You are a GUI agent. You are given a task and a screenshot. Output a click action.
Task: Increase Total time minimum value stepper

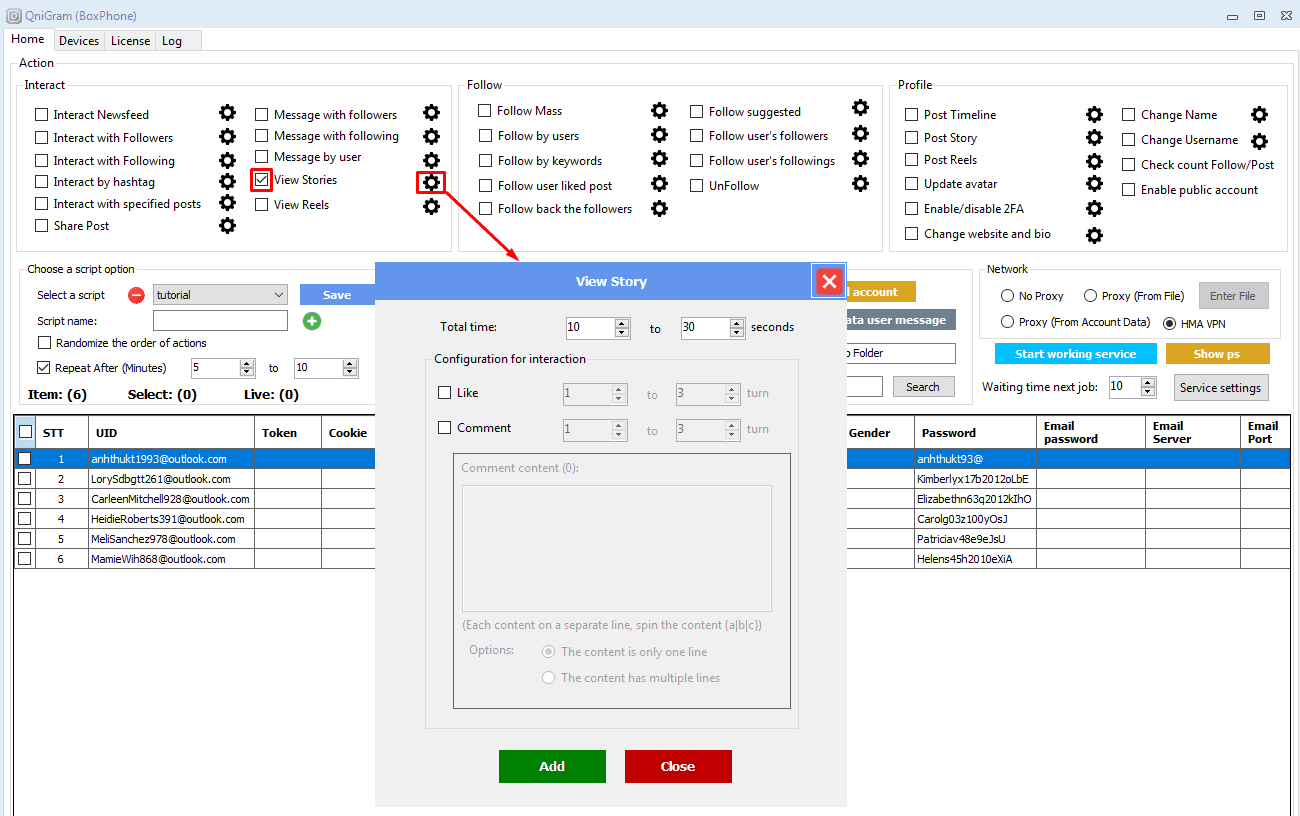[x=622, y=323]
